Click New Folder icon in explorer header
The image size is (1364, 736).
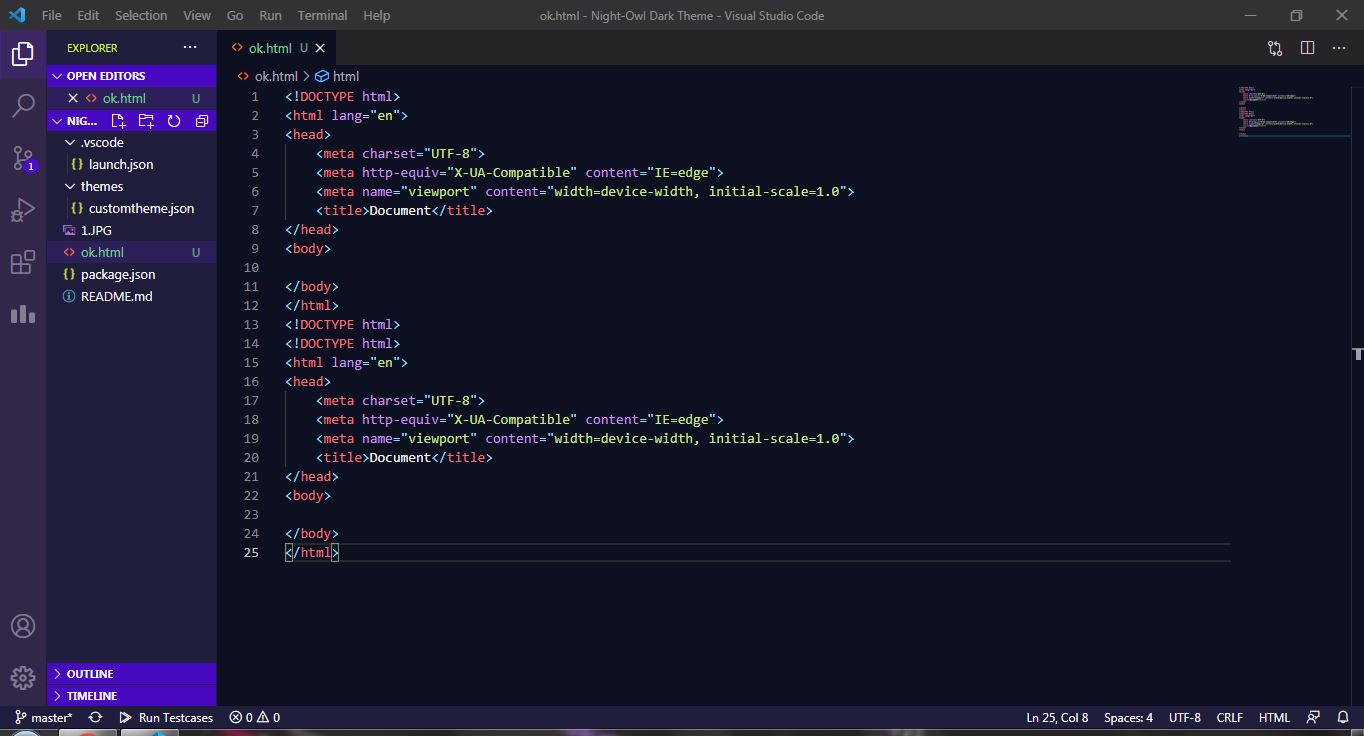click(146, 121)
